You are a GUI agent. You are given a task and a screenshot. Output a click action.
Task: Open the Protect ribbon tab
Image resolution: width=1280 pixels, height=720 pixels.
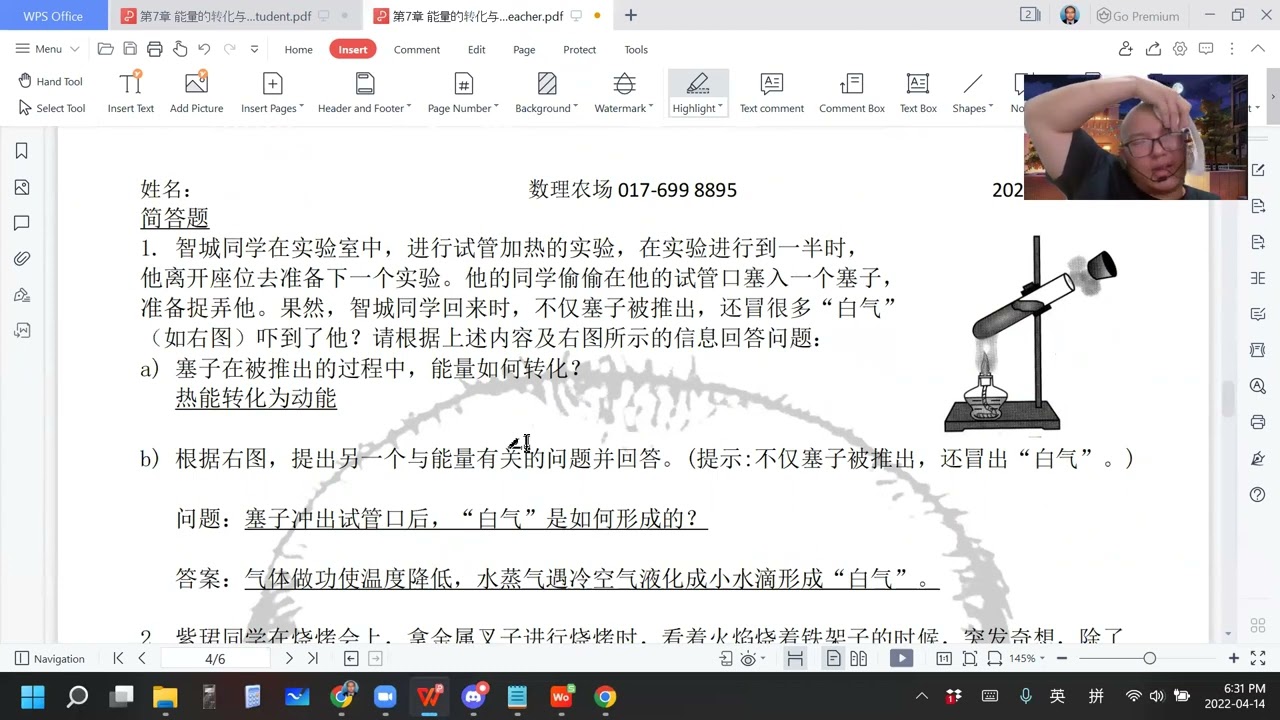(x=579, y=49)
